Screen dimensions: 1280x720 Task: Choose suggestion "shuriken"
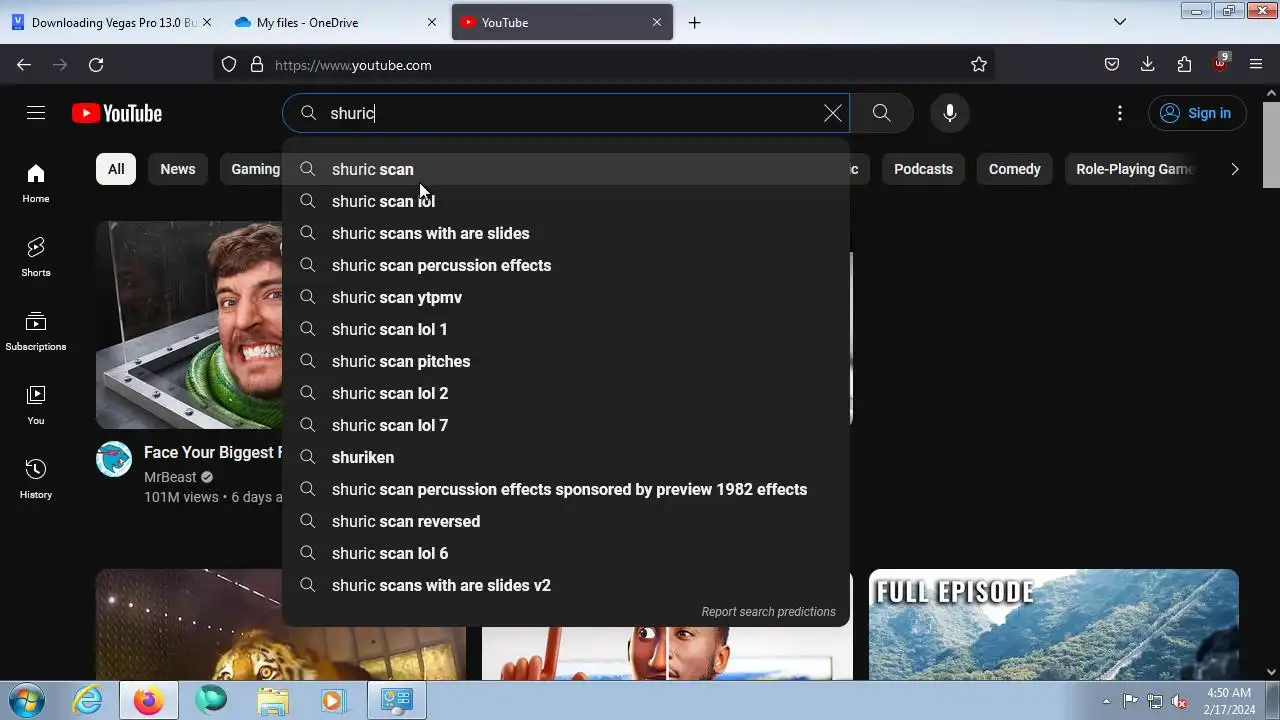[566, 457]
